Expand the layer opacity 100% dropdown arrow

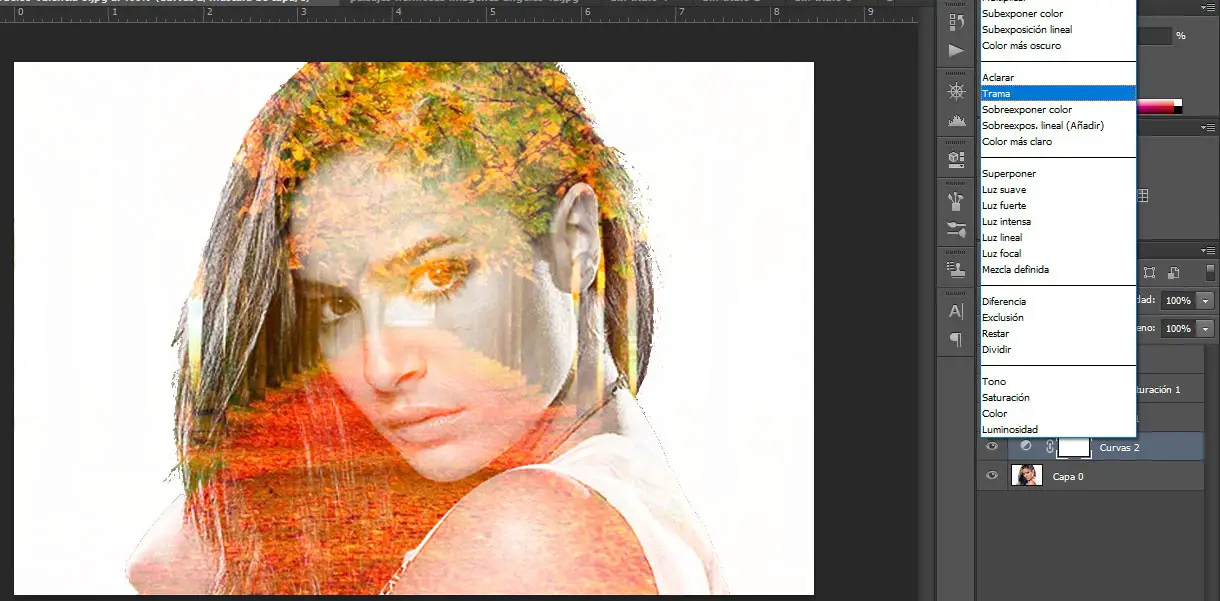click(1206, 300)
